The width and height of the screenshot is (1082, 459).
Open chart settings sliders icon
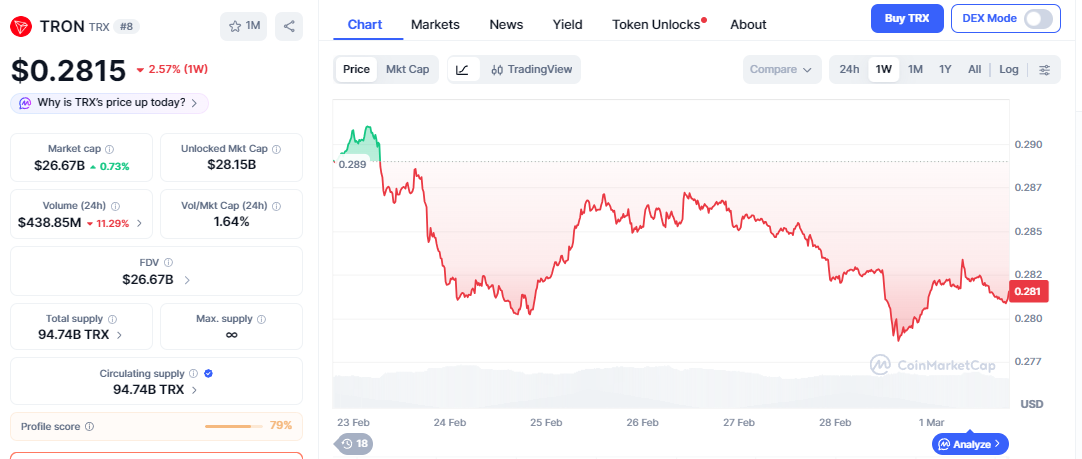[1044, 69]
